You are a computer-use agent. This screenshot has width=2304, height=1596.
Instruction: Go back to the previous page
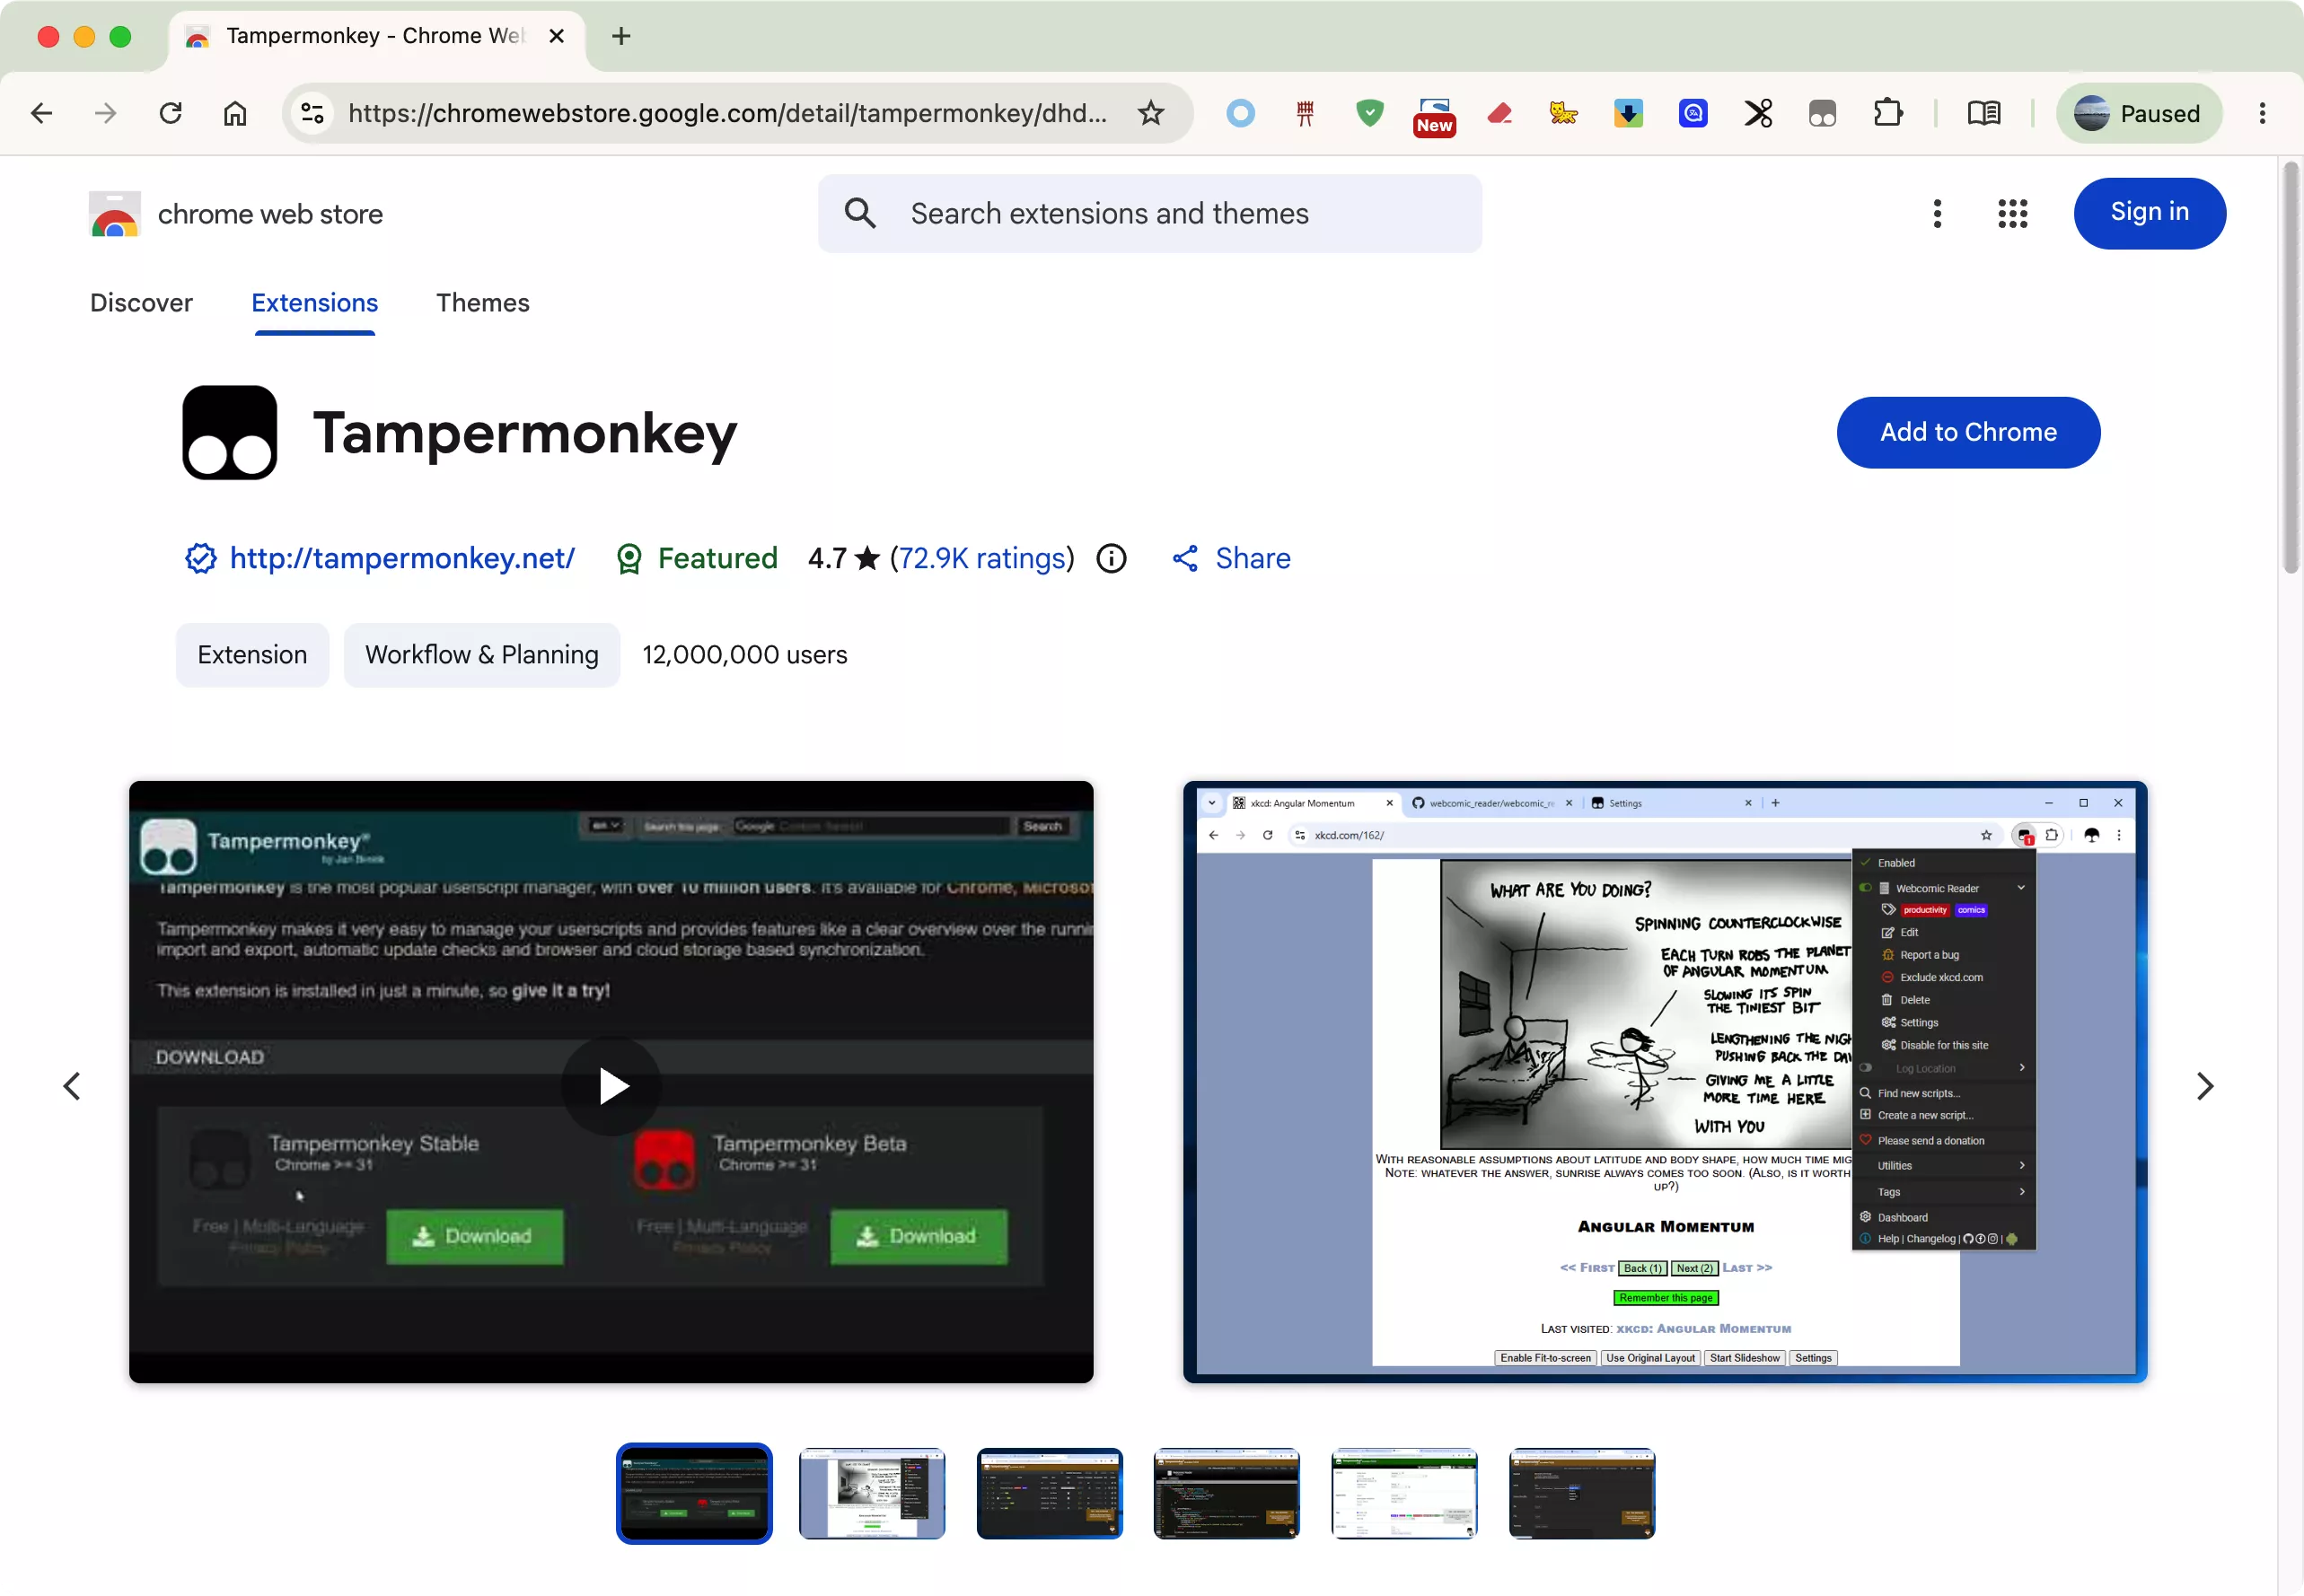coord(42,113)
